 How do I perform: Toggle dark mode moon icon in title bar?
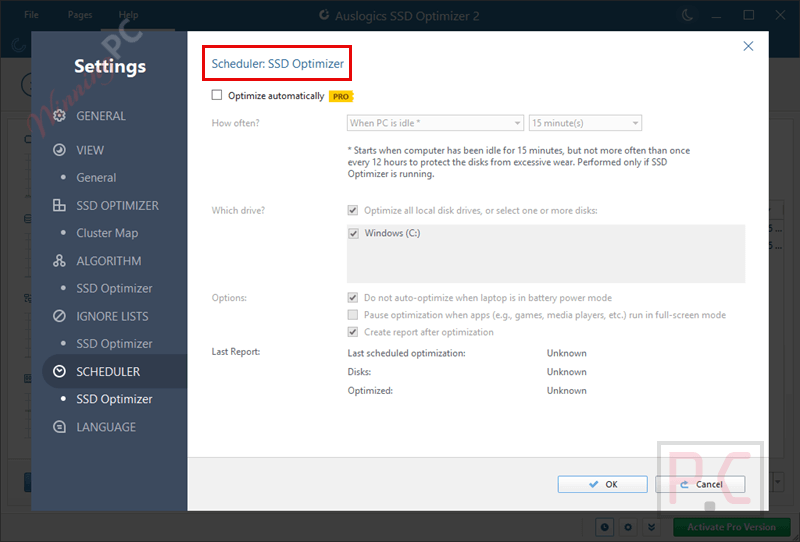(x=687, y=15)
